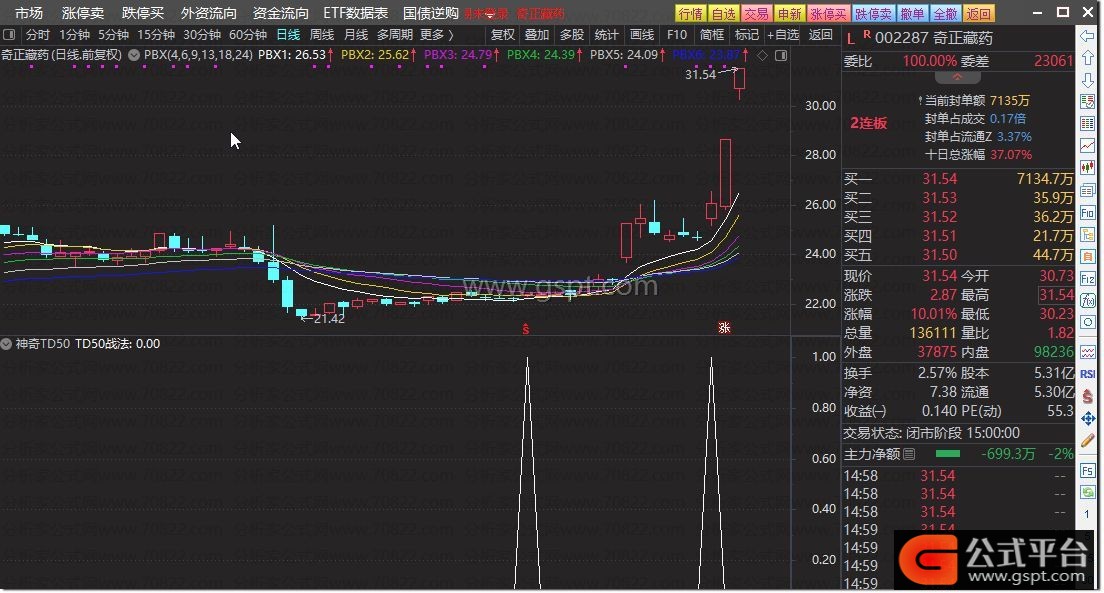
Task: Show the intraday line chart icon
Action: tap(1087, 146)
